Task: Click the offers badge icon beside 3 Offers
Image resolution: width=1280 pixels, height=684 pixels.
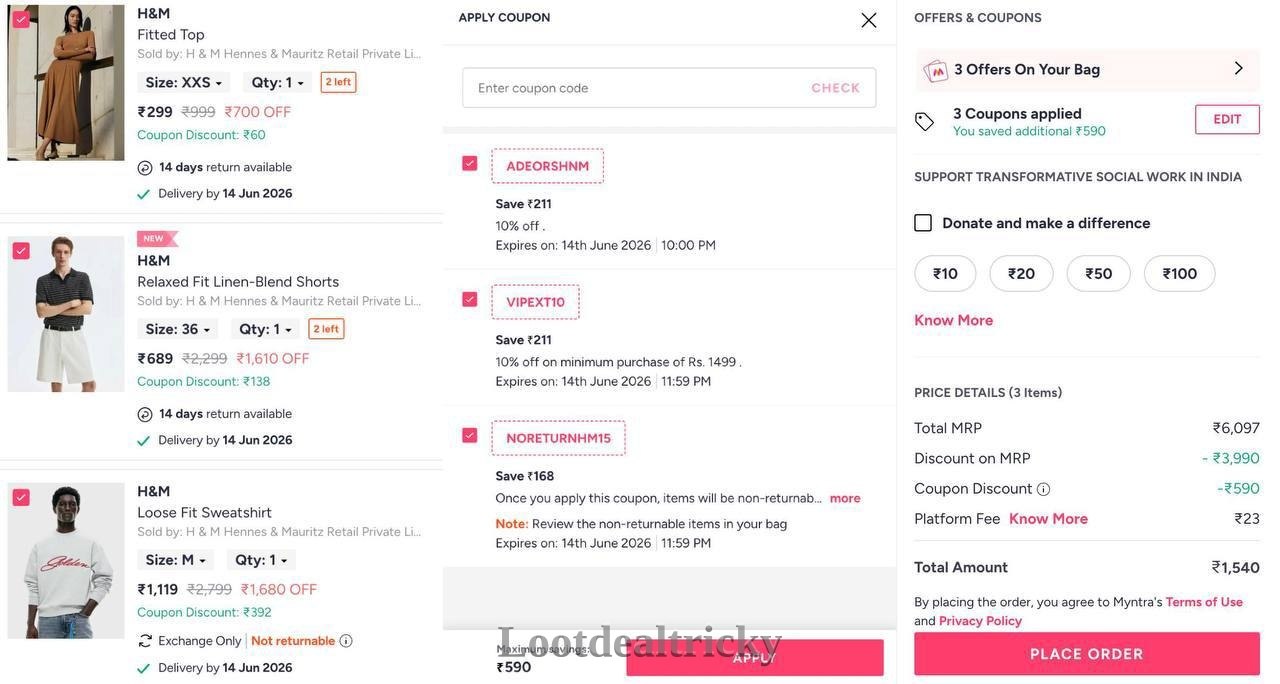Action: tap(936, 70)
